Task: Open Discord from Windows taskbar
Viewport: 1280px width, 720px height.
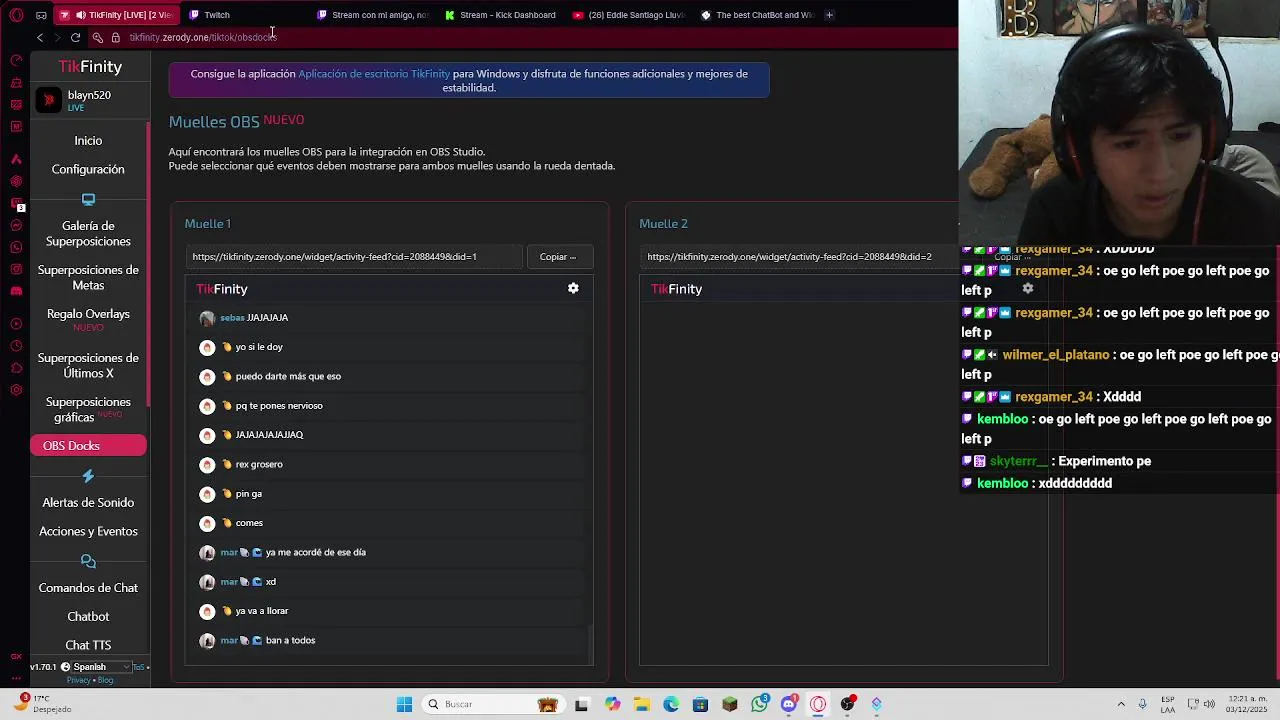Action: click(789, 704)
